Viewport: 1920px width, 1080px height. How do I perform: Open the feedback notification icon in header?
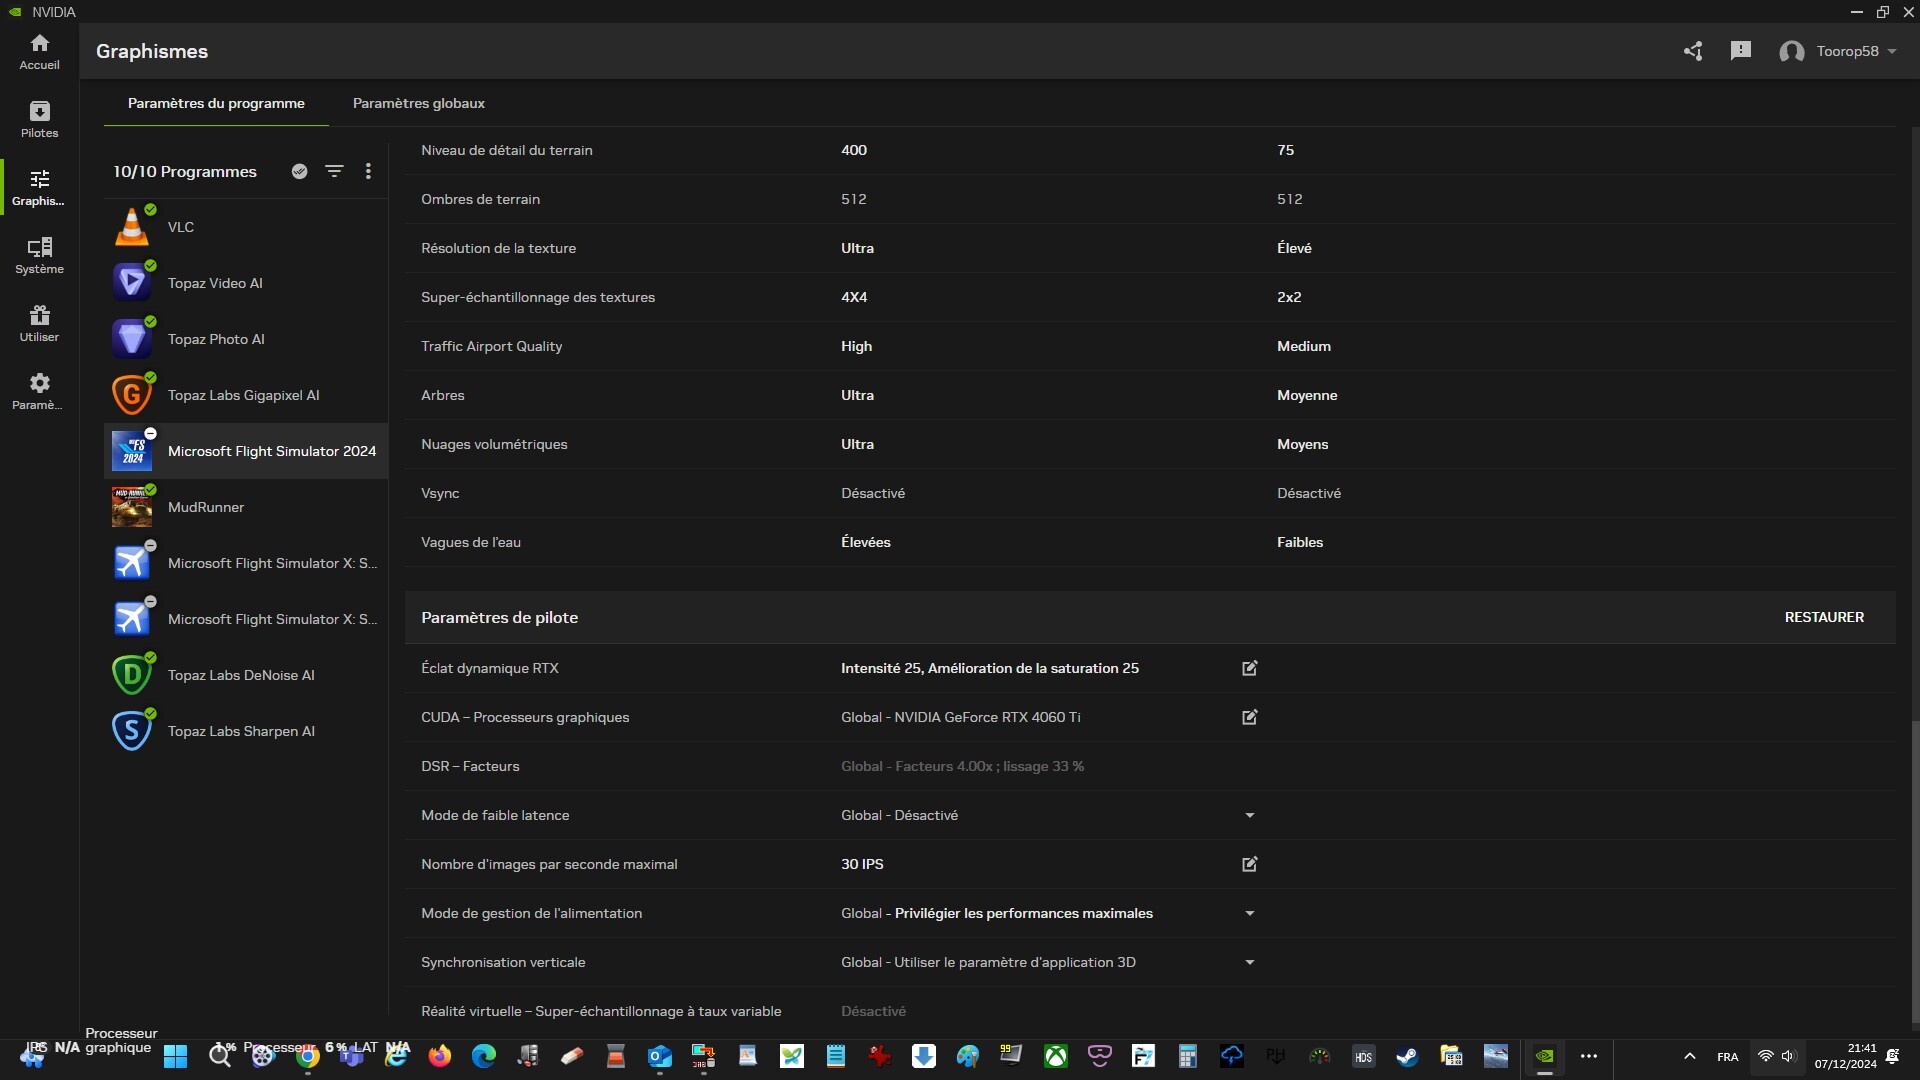[1740, 51]
